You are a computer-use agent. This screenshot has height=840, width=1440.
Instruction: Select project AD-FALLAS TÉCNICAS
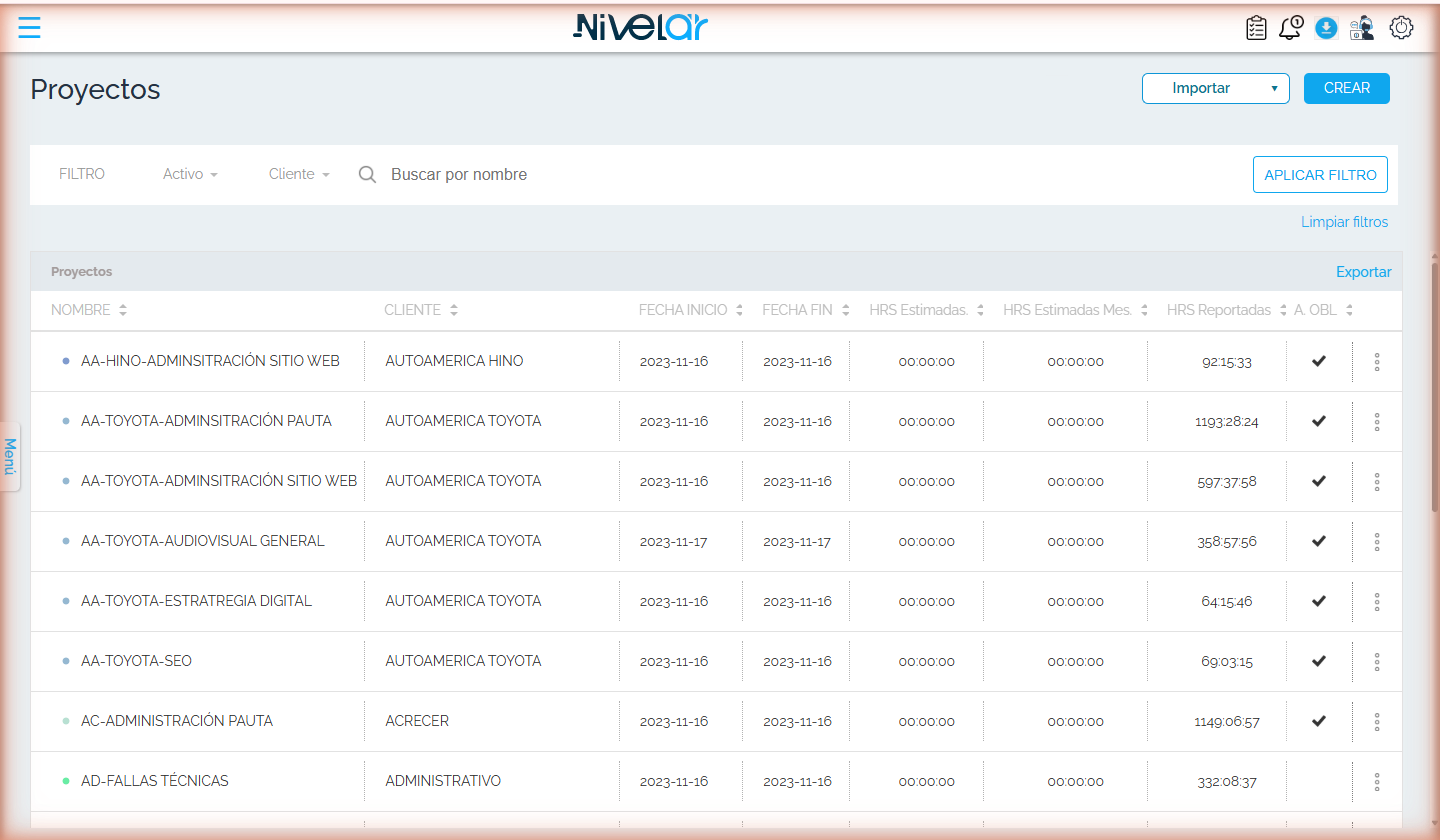click(155, 781)
